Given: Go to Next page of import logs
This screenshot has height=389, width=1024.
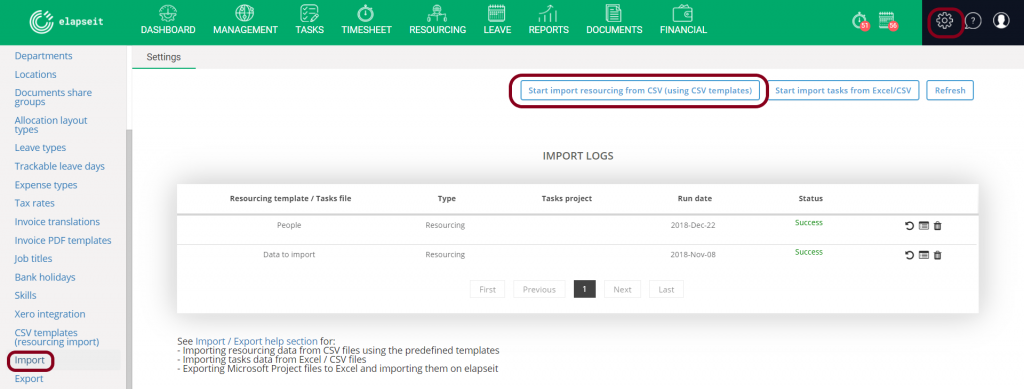Looking at the screenshot, I should [622, 289].
